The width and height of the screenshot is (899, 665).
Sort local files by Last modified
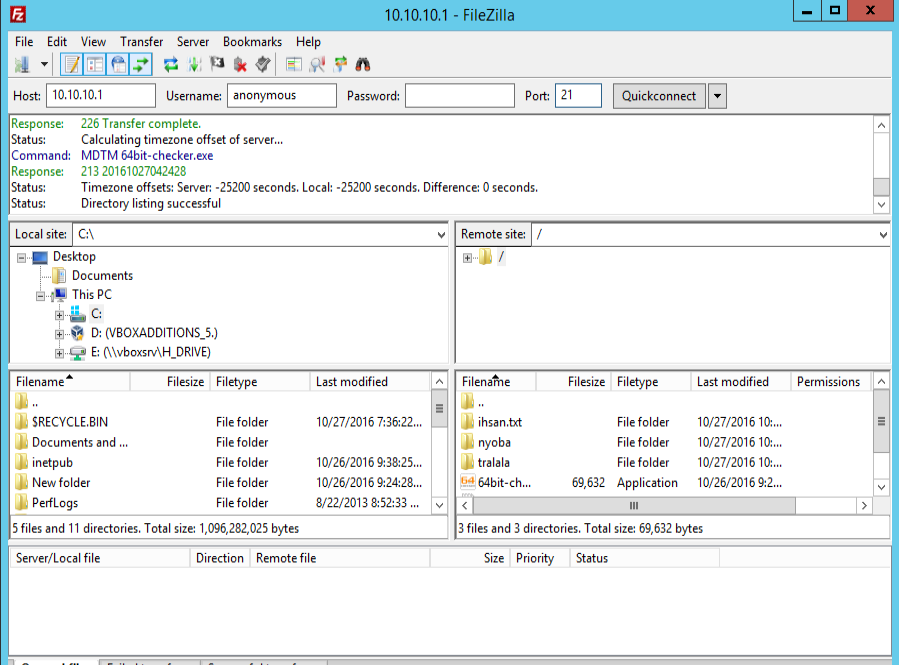370,382
